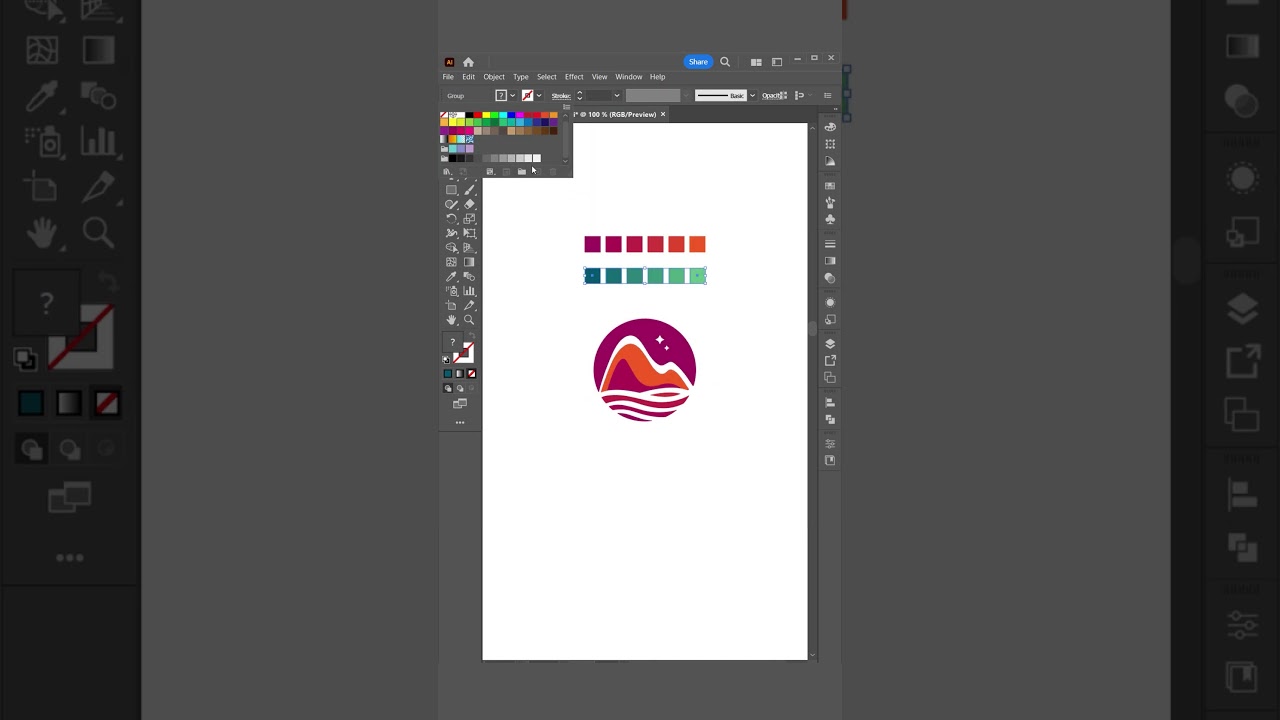The height and width of the screenshot is (720, 1280).
Task: Select the Zoom tool
Action: pos(469,319)
